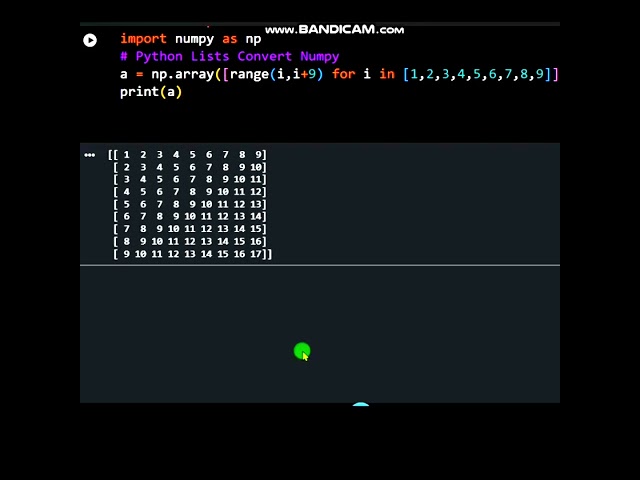Image resolution: width=640 pixels, height=480 pixels.
Task: Click output row ending in '10]'
Action: pos(190,167)
